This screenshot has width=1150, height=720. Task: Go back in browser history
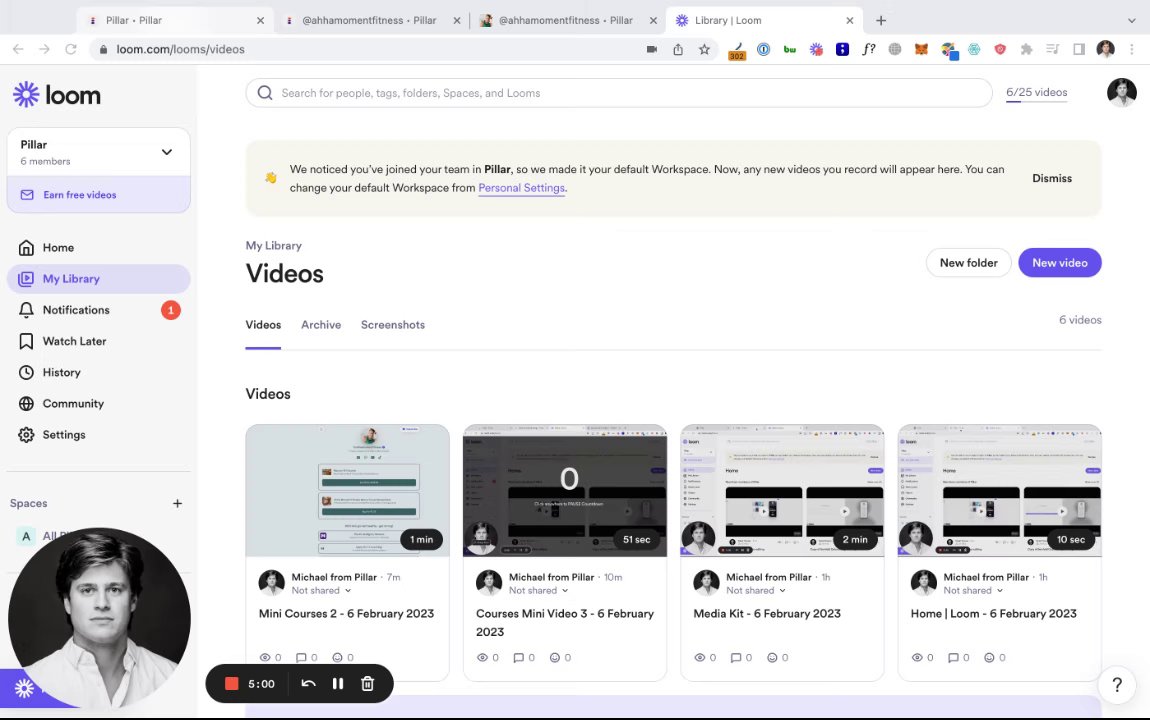click(x=18, y=49)
